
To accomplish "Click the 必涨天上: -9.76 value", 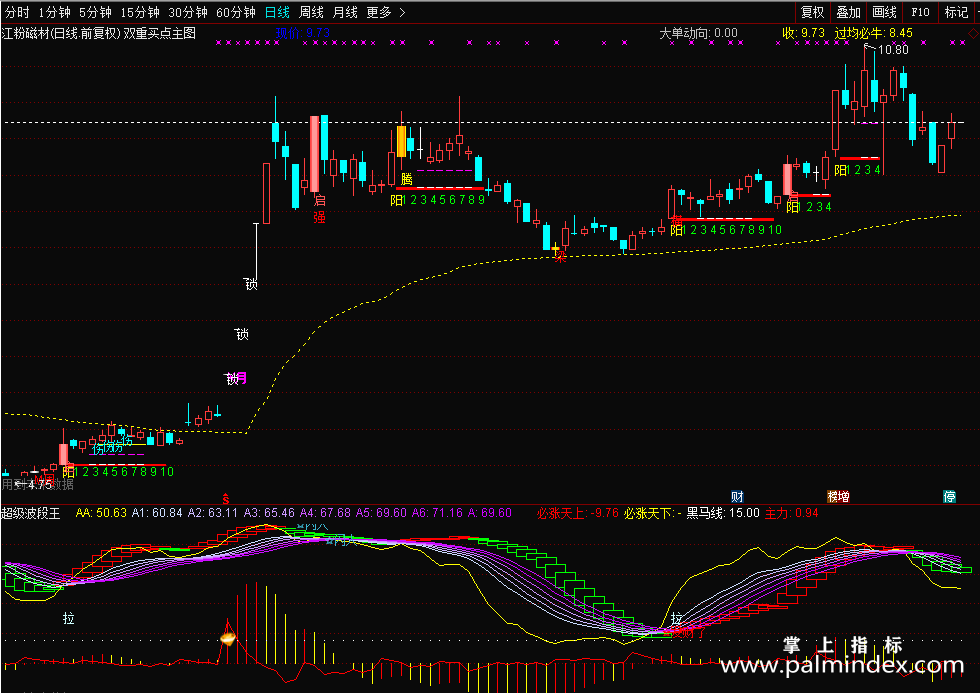I will click(578, 513).
